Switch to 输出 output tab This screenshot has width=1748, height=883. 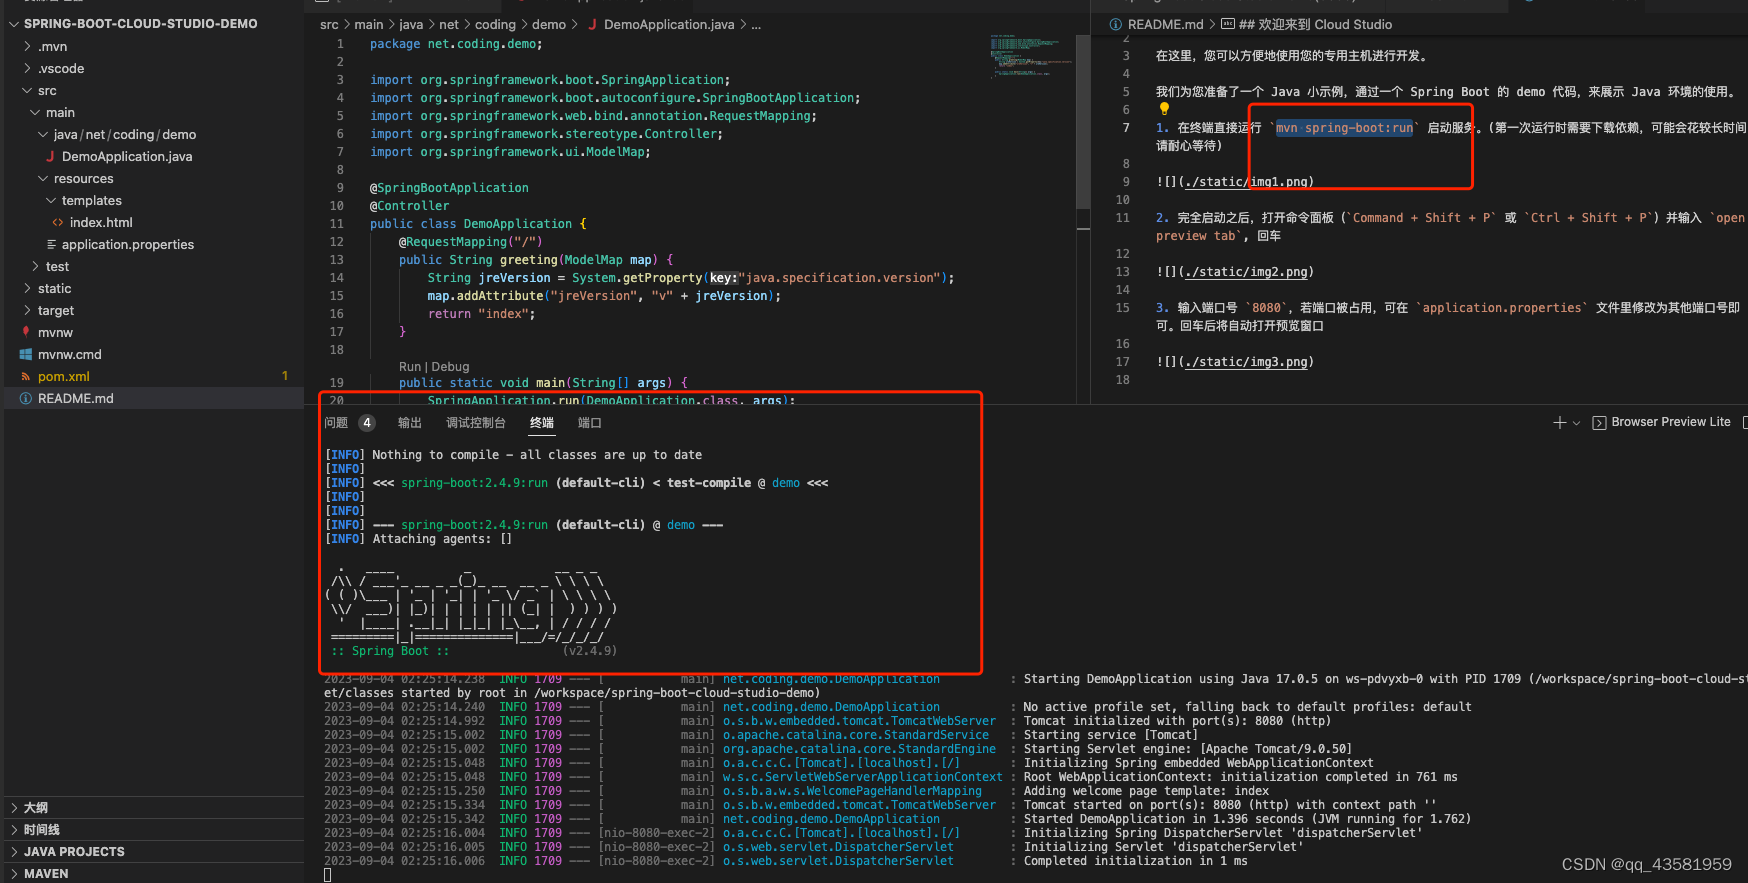pyautogui.click(x=410, y=423)
